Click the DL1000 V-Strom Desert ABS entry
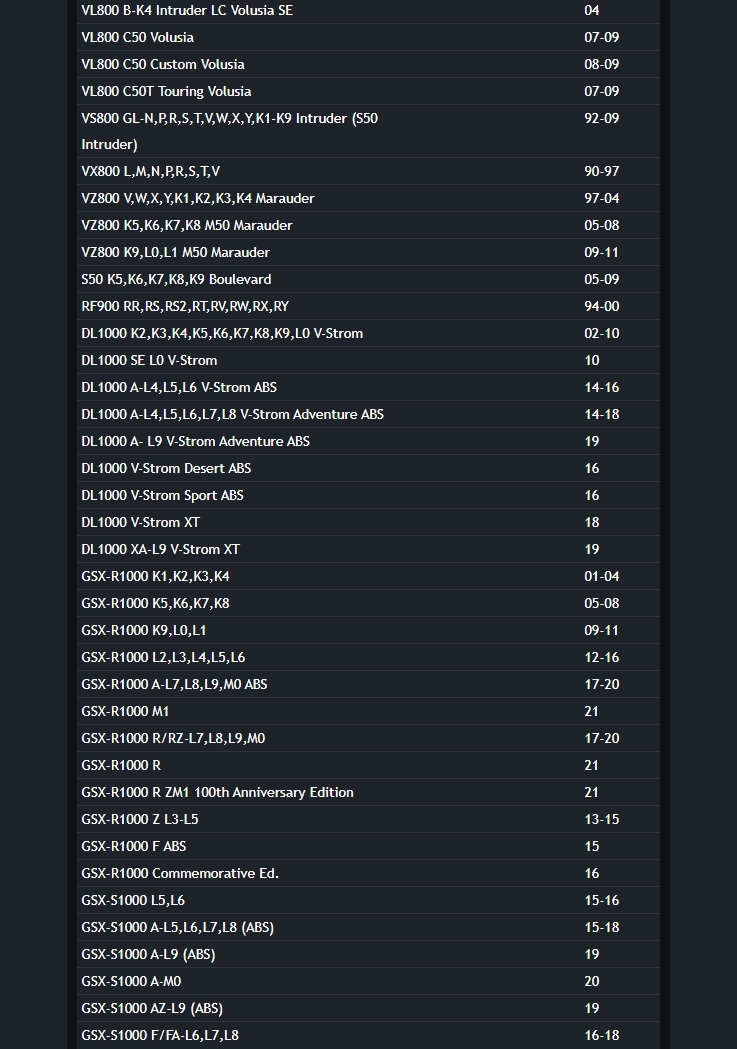737x1049 pixels. click(166, 468)
